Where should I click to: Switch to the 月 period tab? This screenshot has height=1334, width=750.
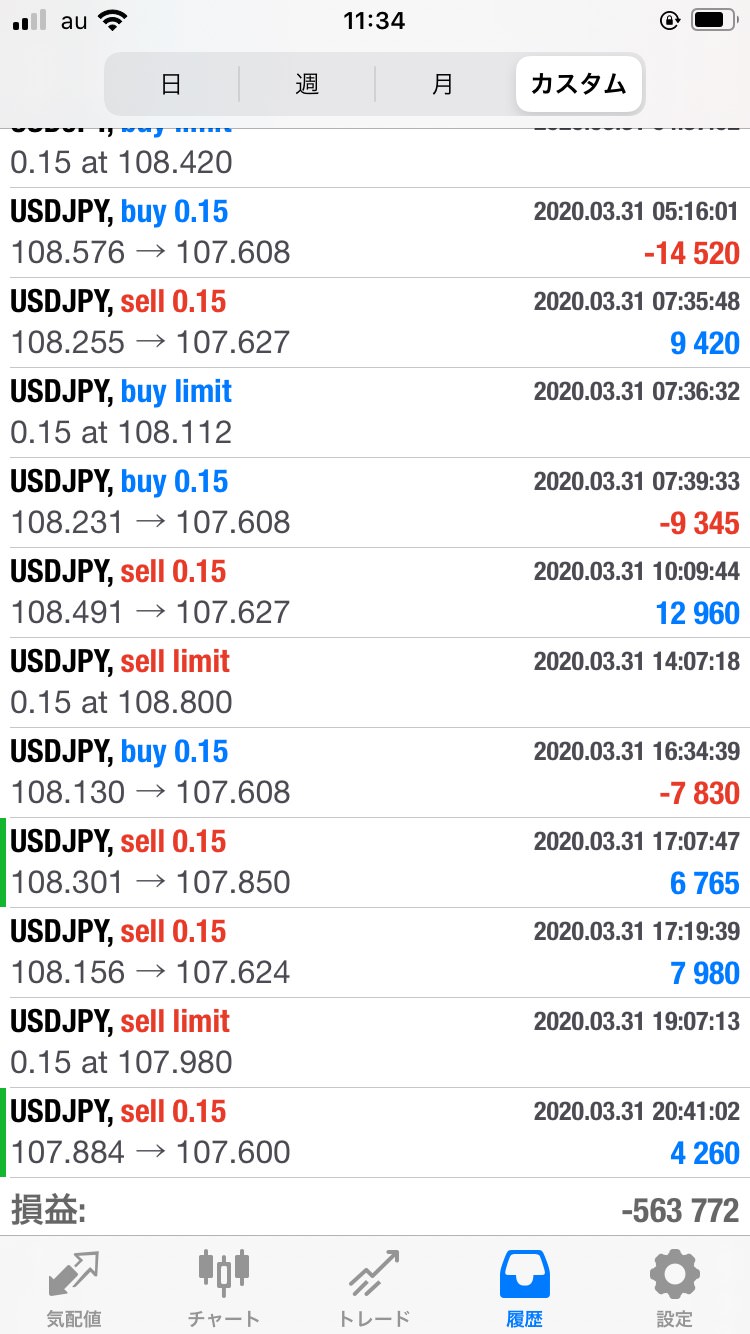point(443,84)
